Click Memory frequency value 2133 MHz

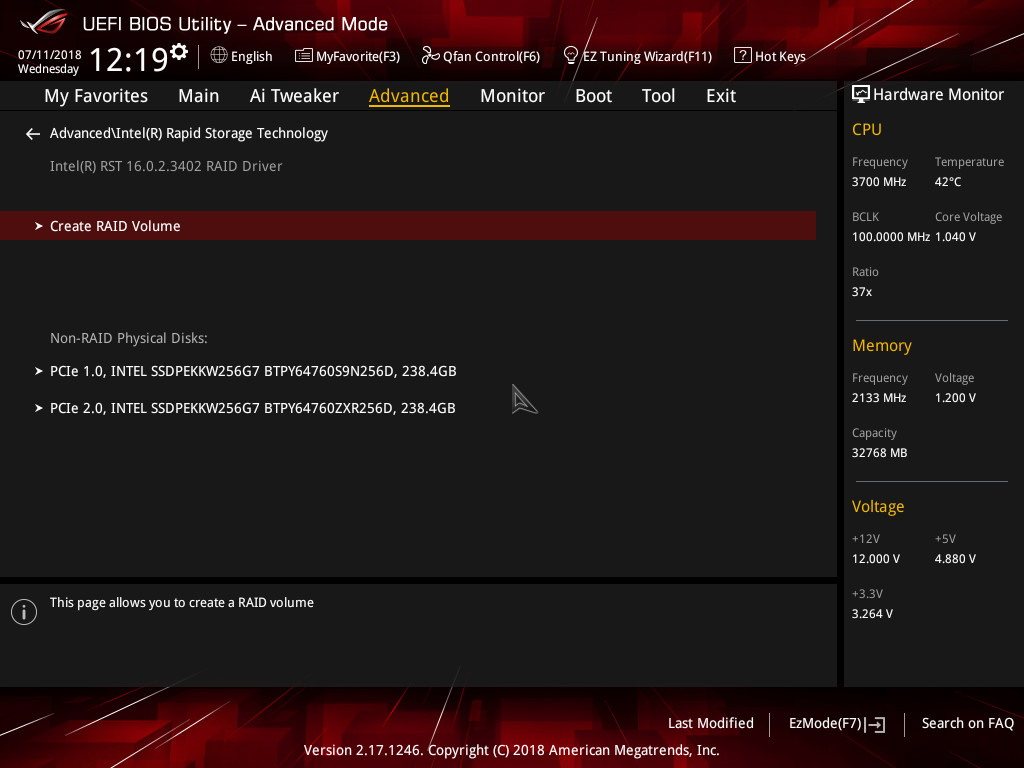click(879, 398)
